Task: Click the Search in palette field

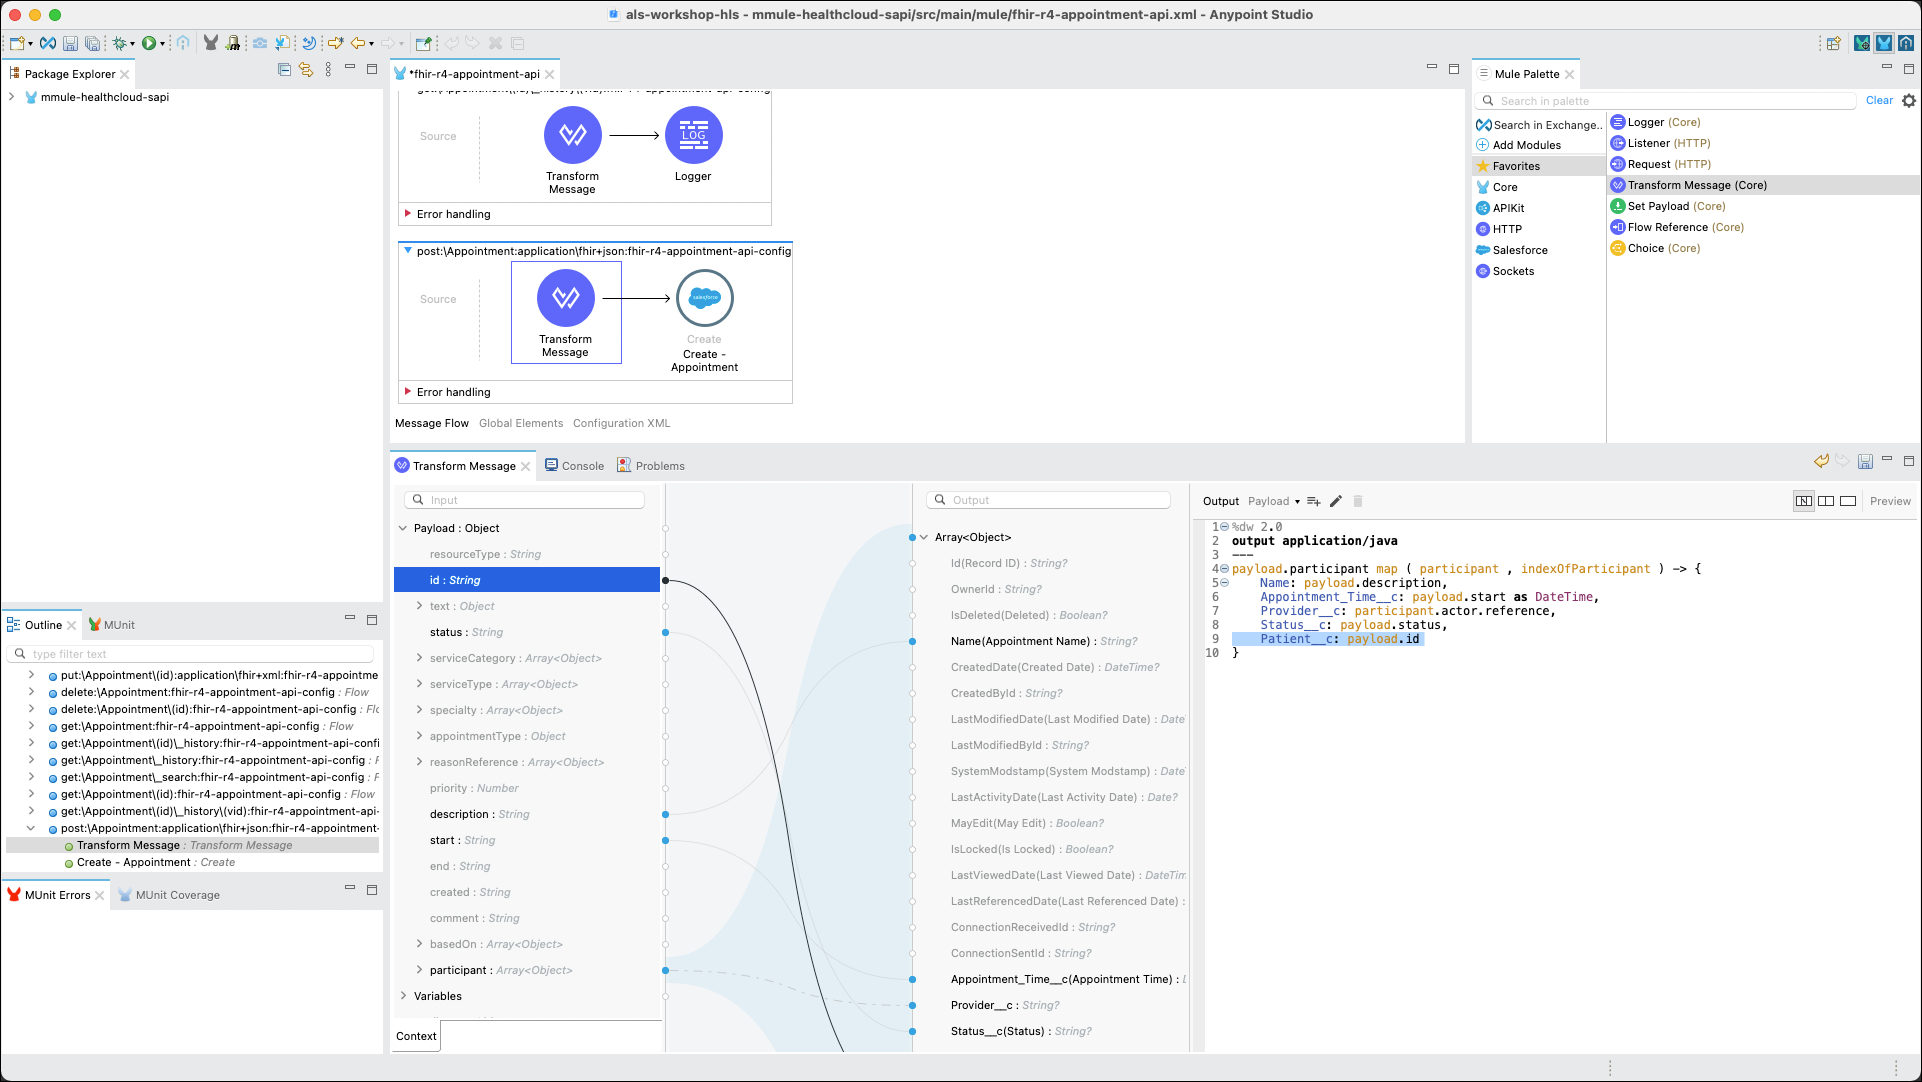Action: point(1666,101)
